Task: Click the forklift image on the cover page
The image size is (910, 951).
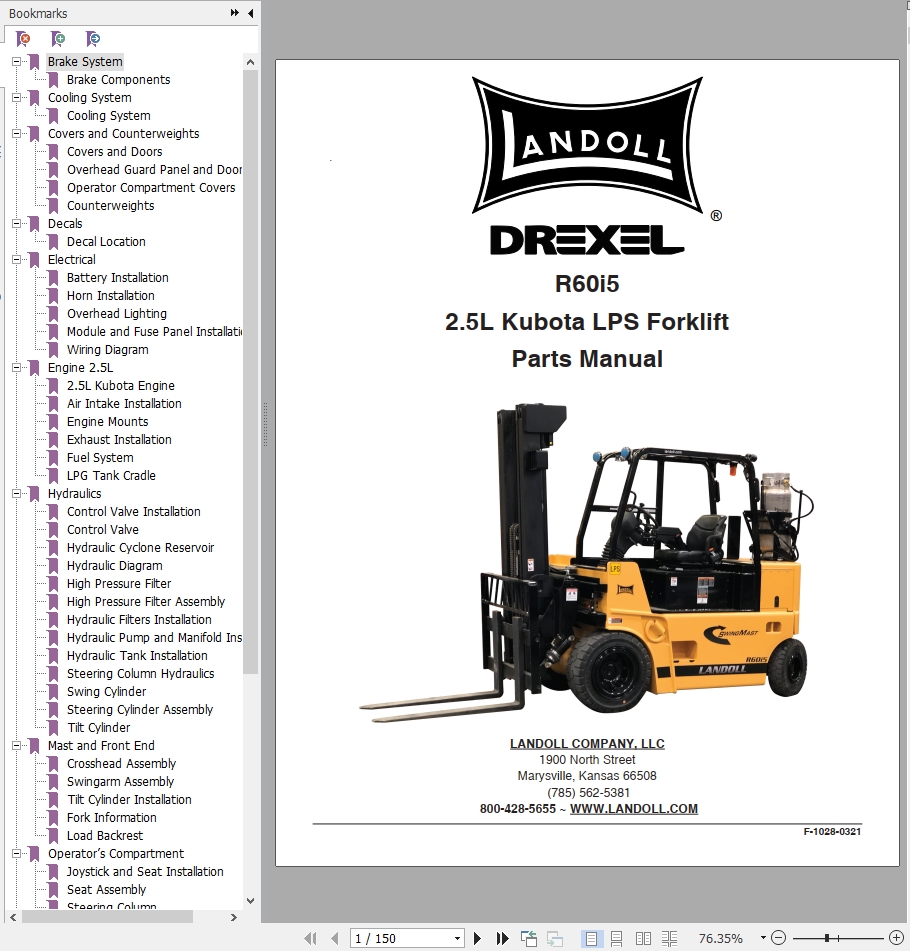Action: point(586,562)
